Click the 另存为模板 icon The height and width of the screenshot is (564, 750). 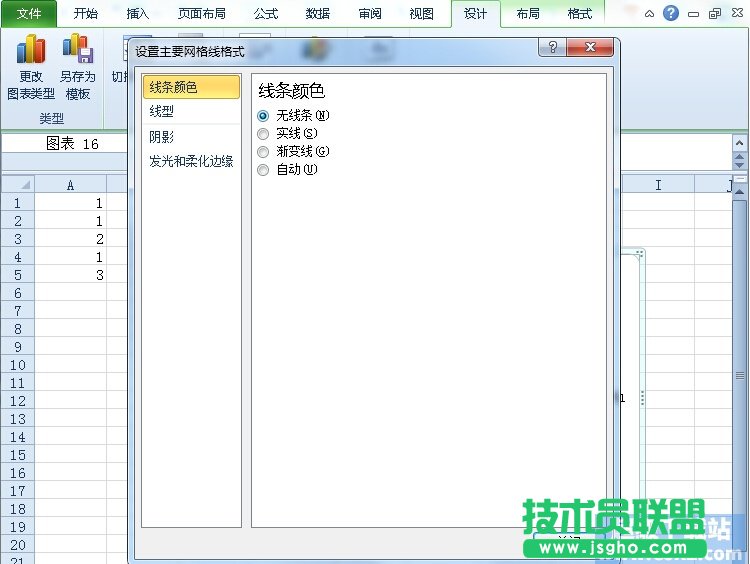coord(77,50)
